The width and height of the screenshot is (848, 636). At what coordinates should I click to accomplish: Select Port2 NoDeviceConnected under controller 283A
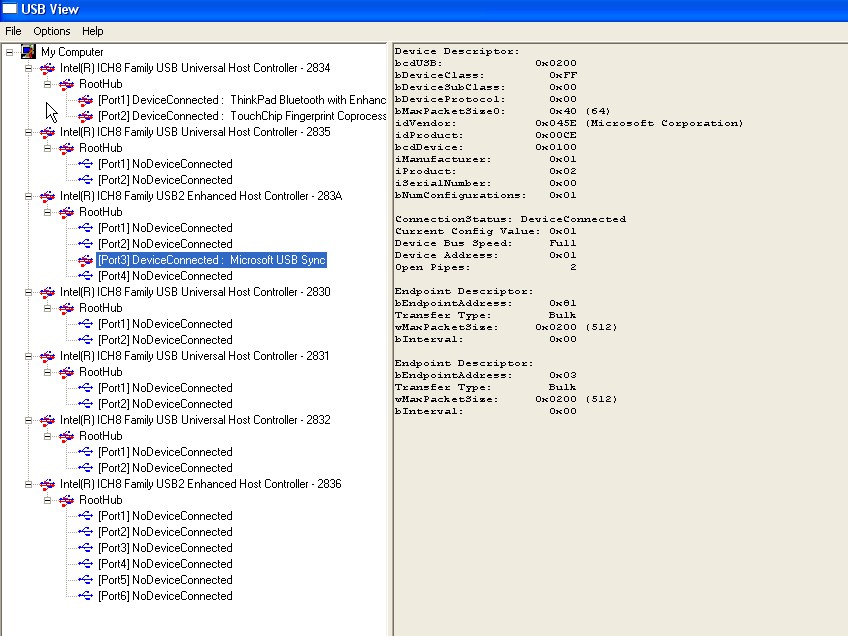point(165,244)
